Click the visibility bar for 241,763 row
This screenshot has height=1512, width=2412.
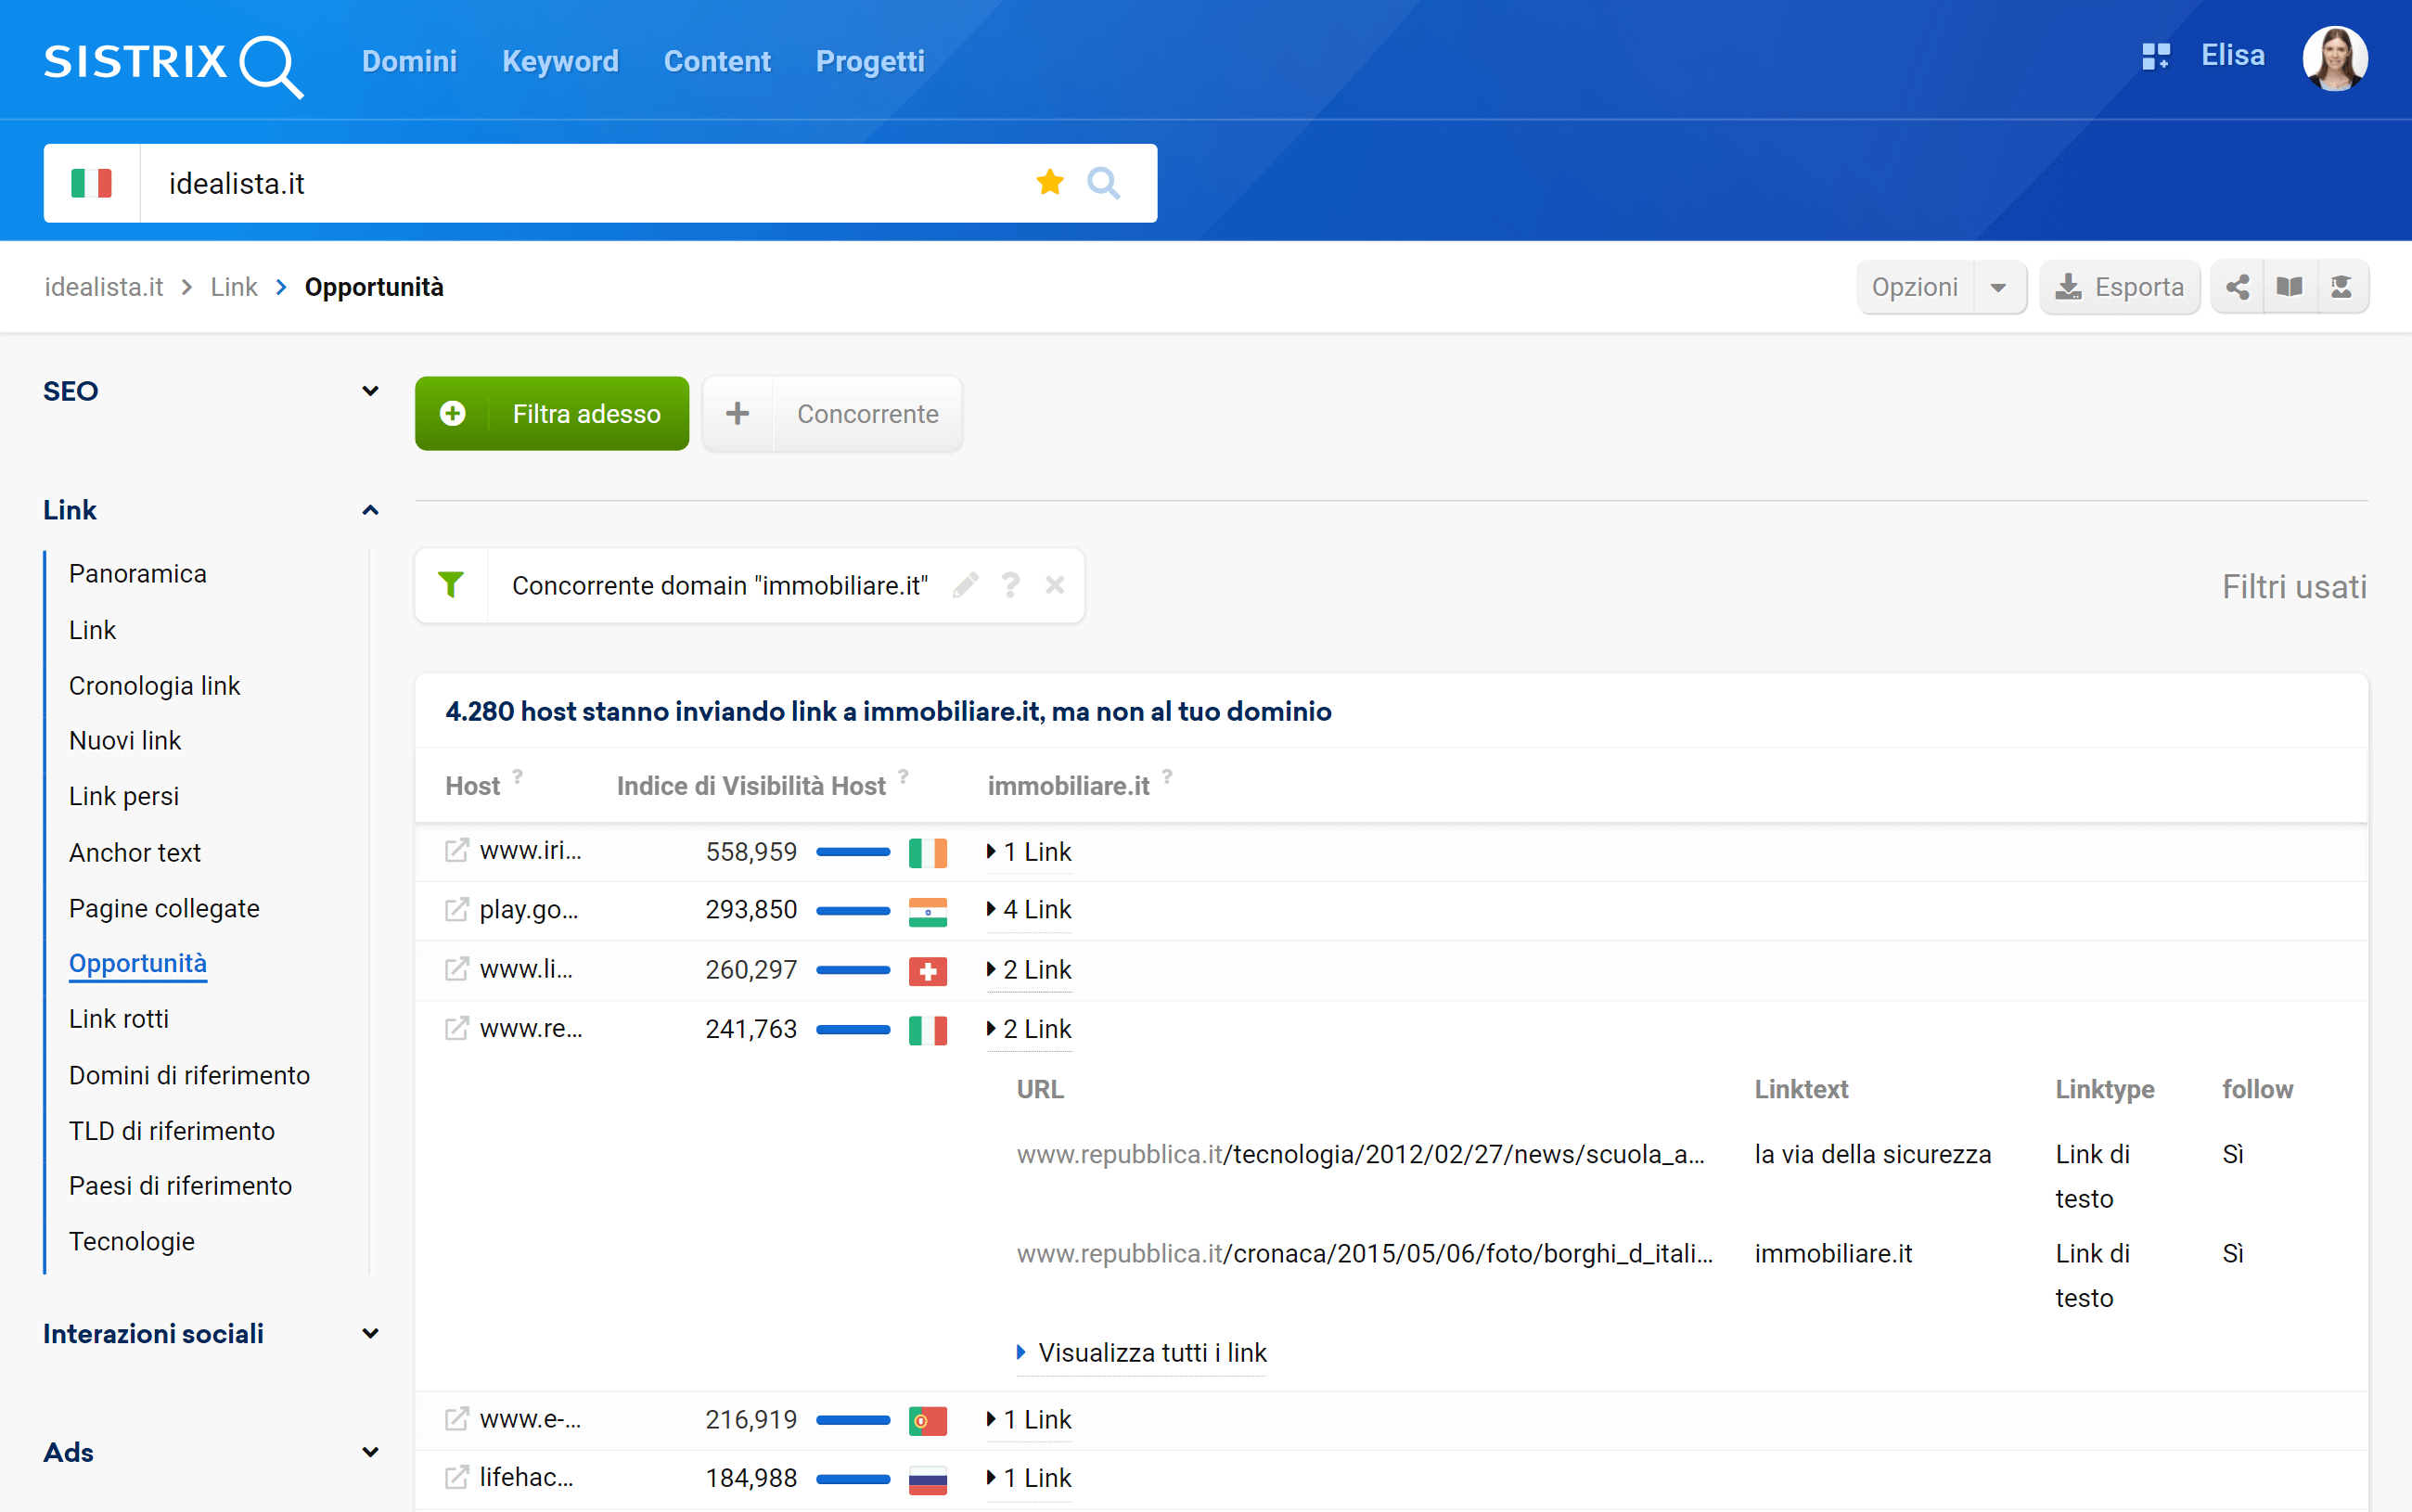point(853,1030)
